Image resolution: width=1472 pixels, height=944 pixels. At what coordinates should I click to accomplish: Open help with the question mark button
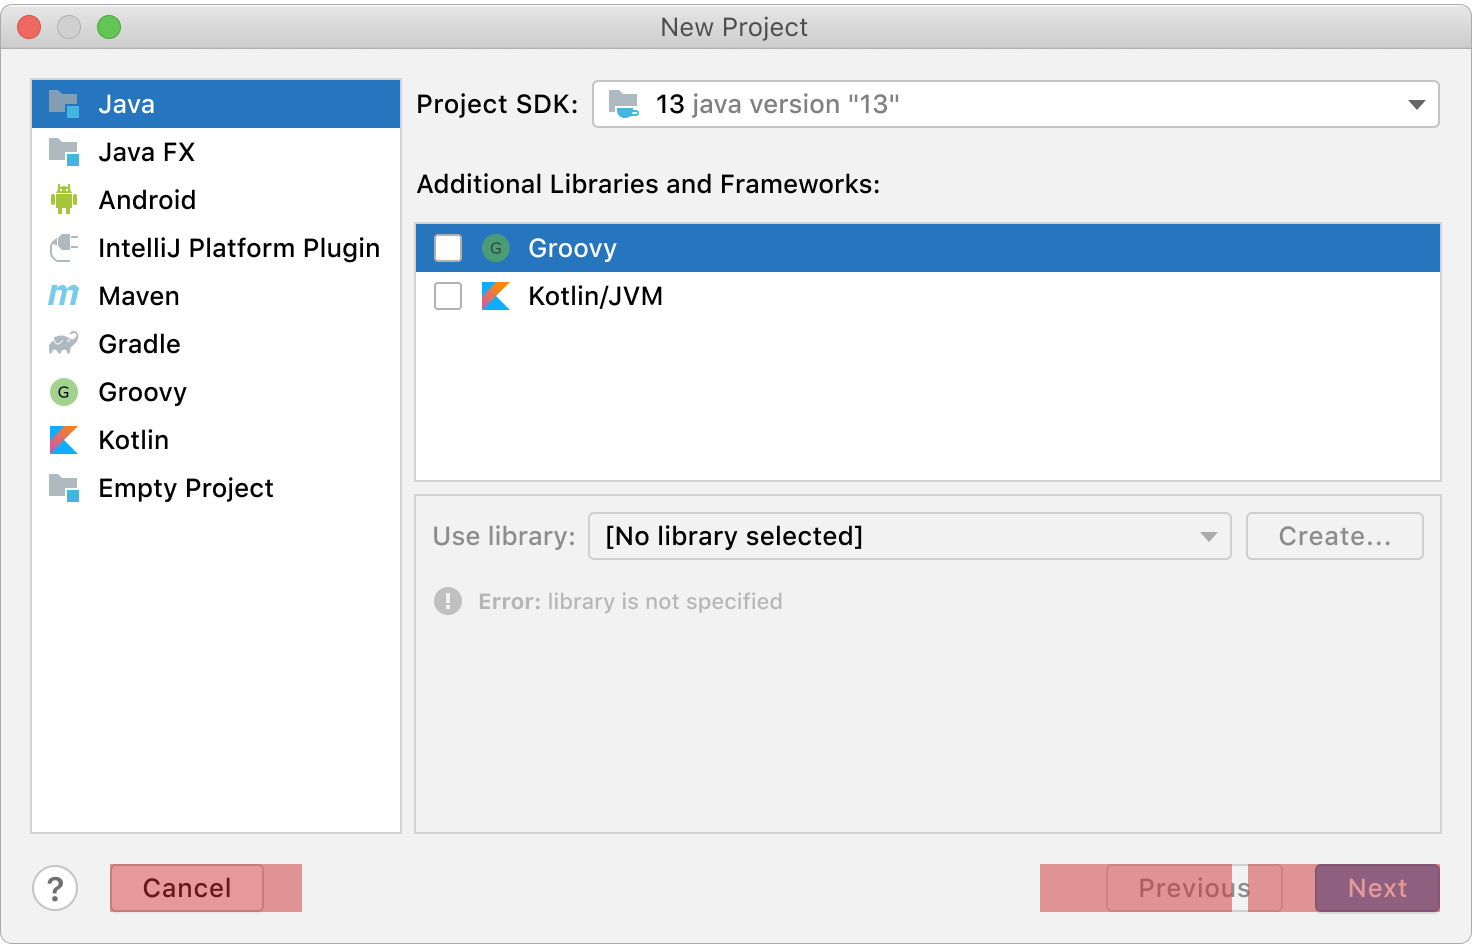click(55, 888)
